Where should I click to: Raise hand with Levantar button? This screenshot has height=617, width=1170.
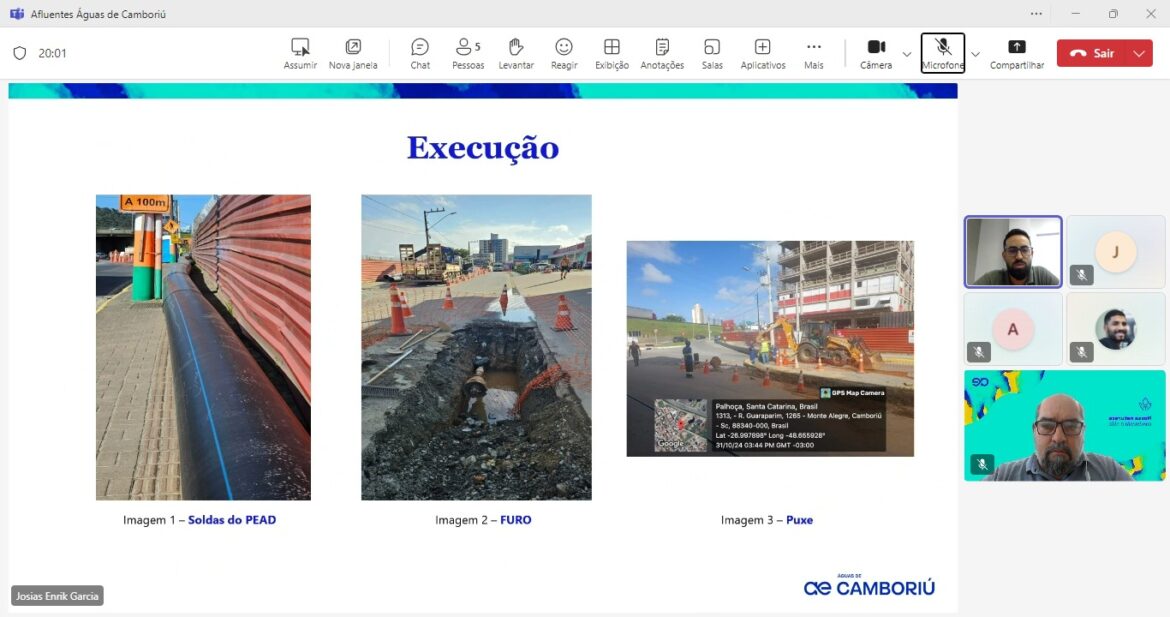coord(515,53)
